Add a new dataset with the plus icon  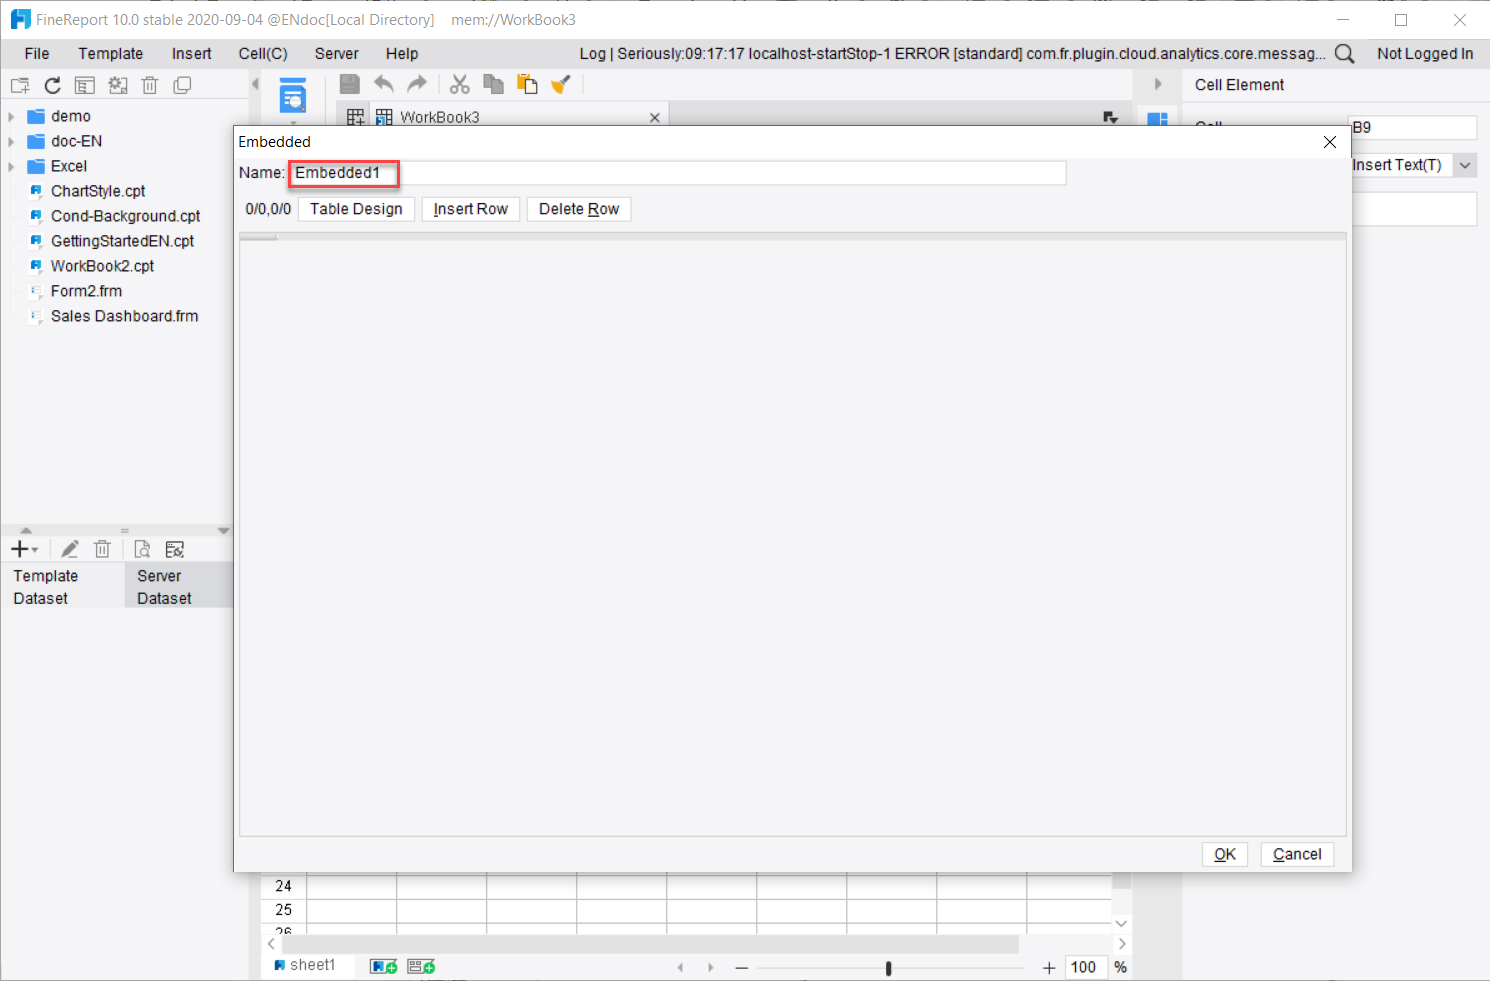(19, 548)
